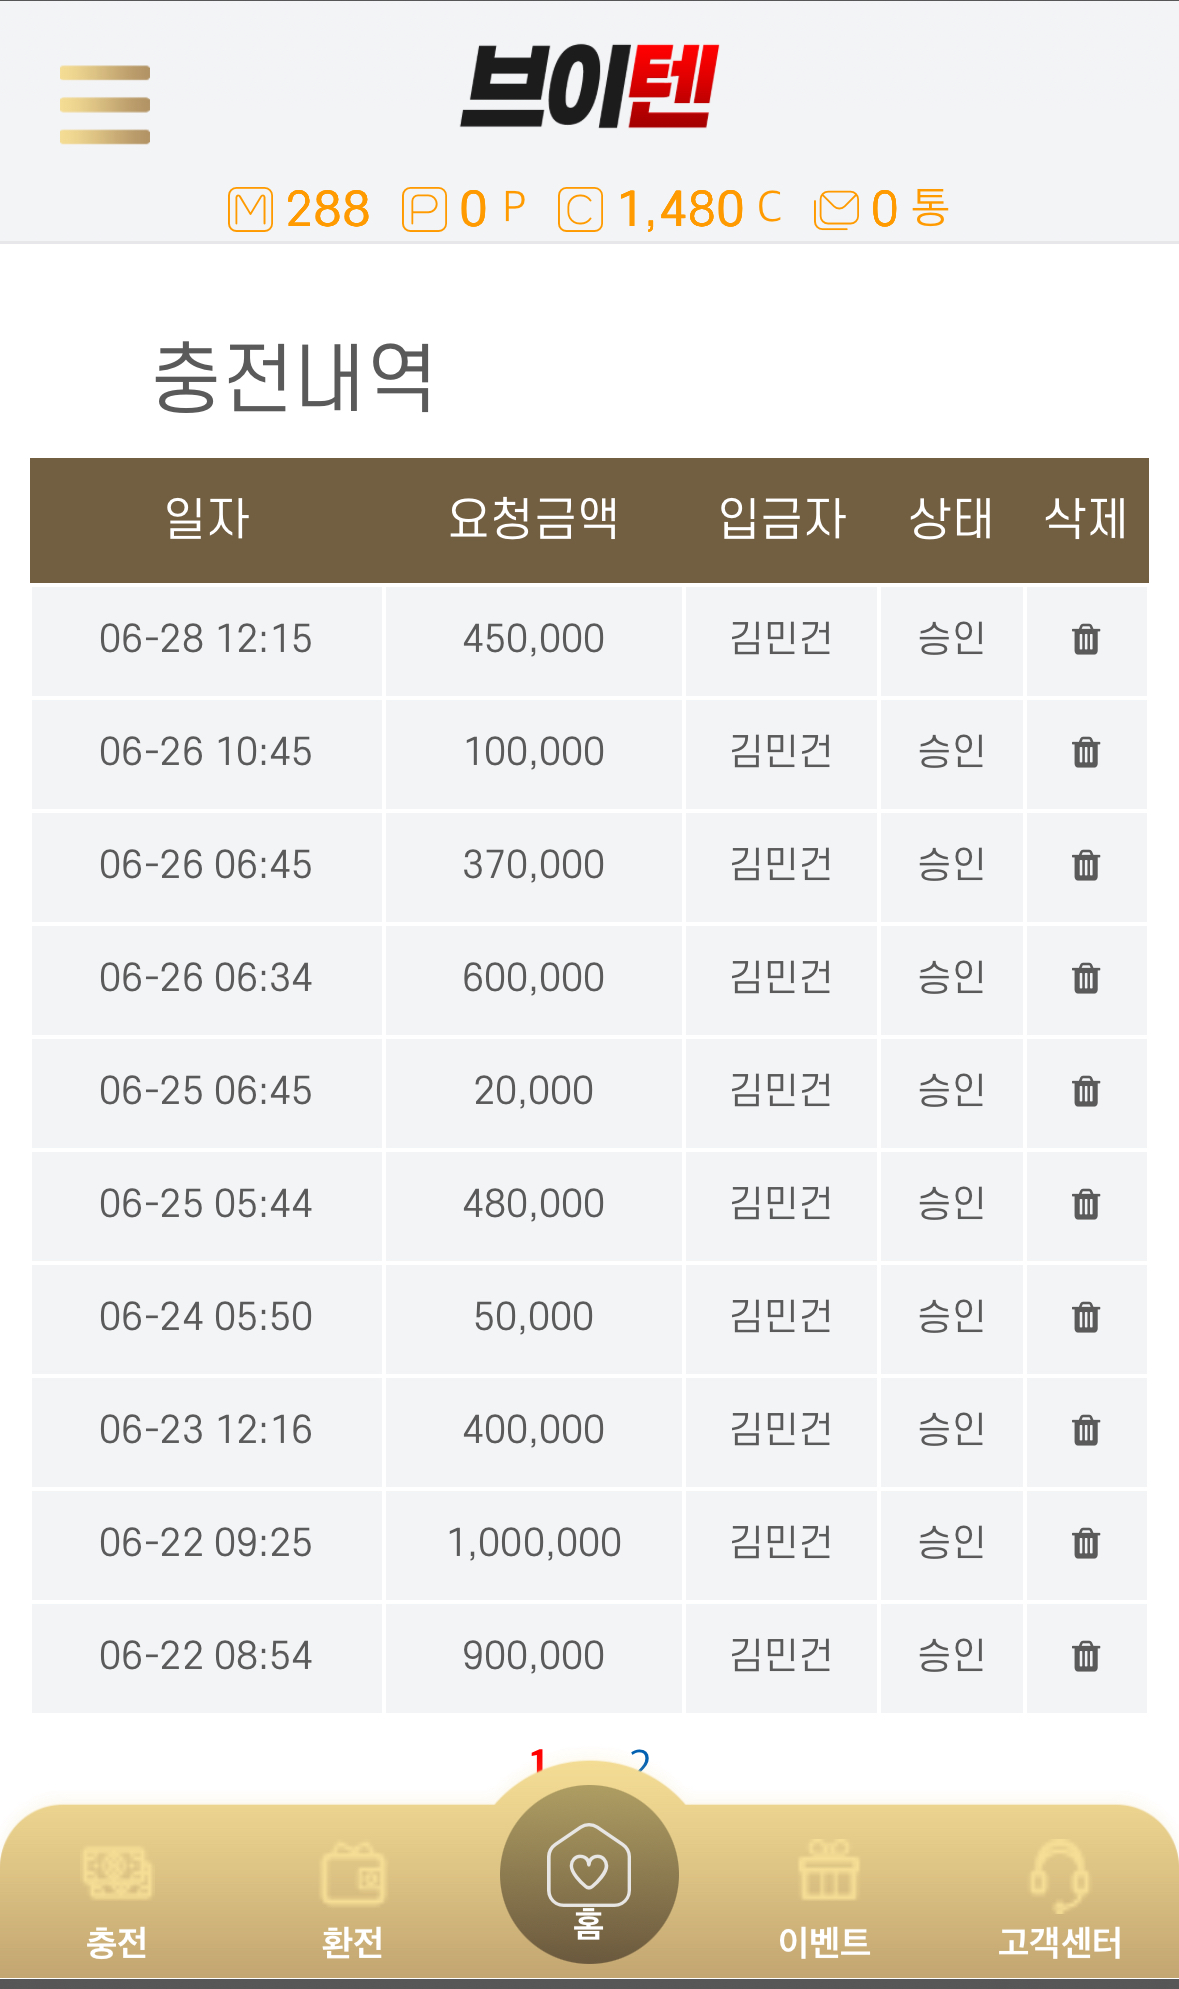Screen dimensions: 1179x1989
Task: Click trash icon for 06-26 06:34 entry
Action: (x=1086, y=978)
